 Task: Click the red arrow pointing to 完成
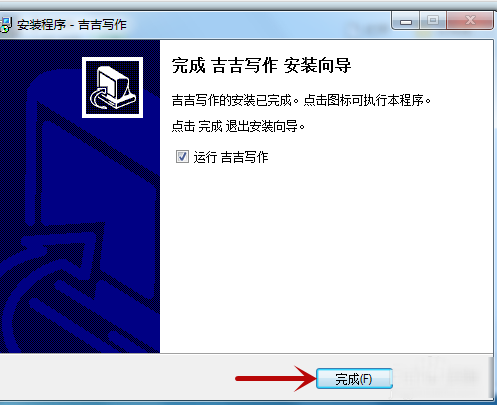pyautogui.click(x=275, y=378)
